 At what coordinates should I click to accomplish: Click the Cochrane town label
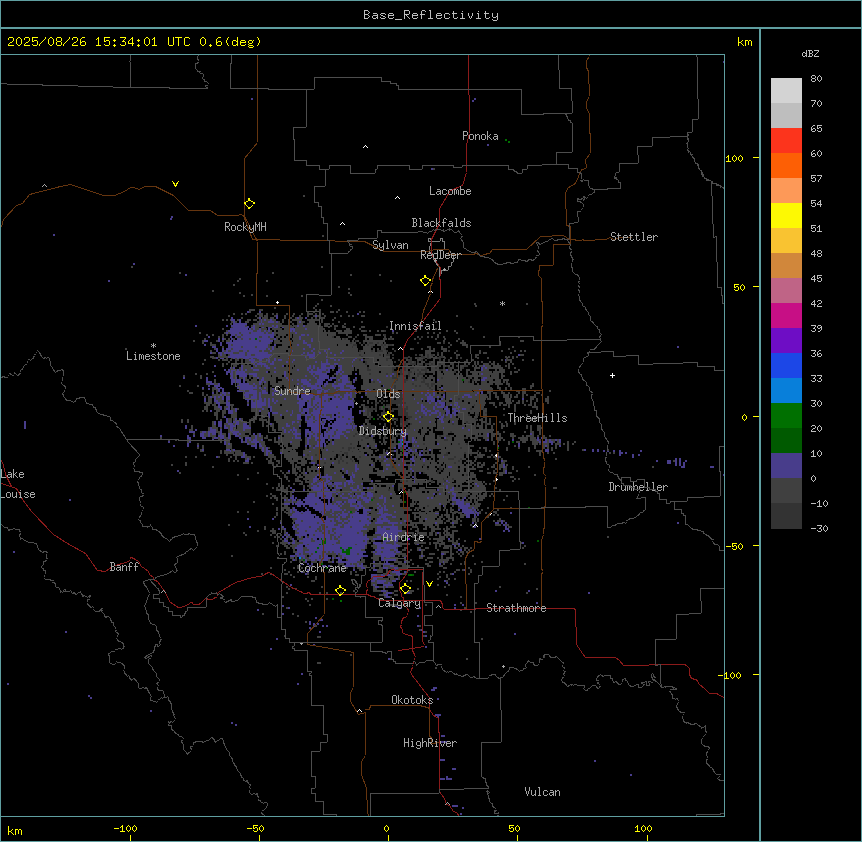point(322,568)
